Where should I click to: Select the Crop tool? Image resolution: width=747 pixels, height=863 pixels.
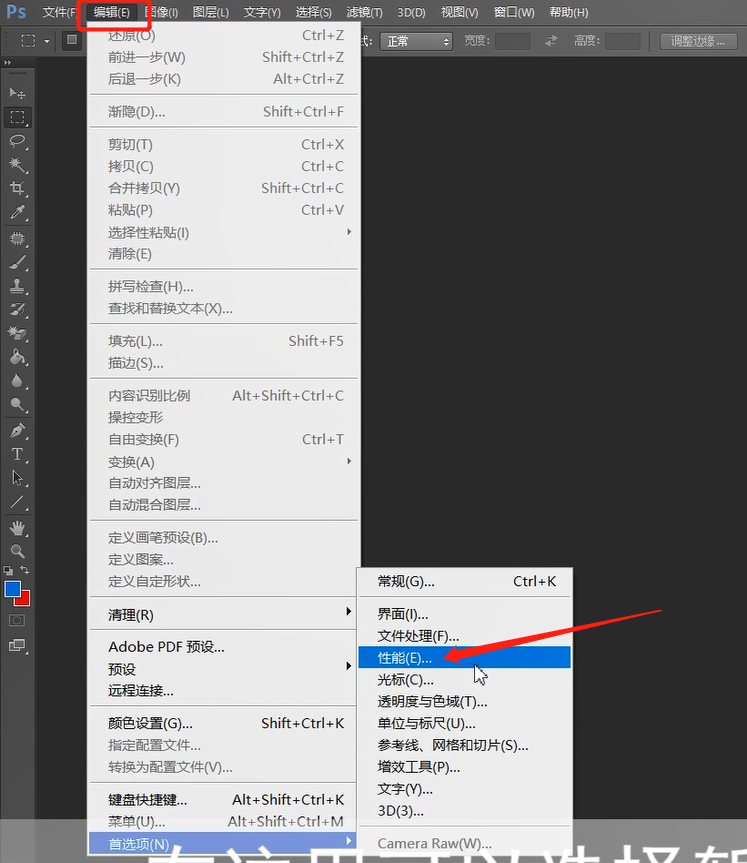pos(17,188)
